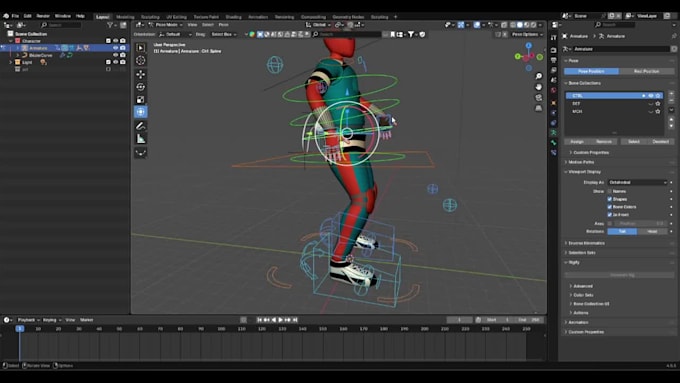This screenshot has width=680, height=383.
Task: Click Deselect bone collection button
Action: [x=660, y=142]
